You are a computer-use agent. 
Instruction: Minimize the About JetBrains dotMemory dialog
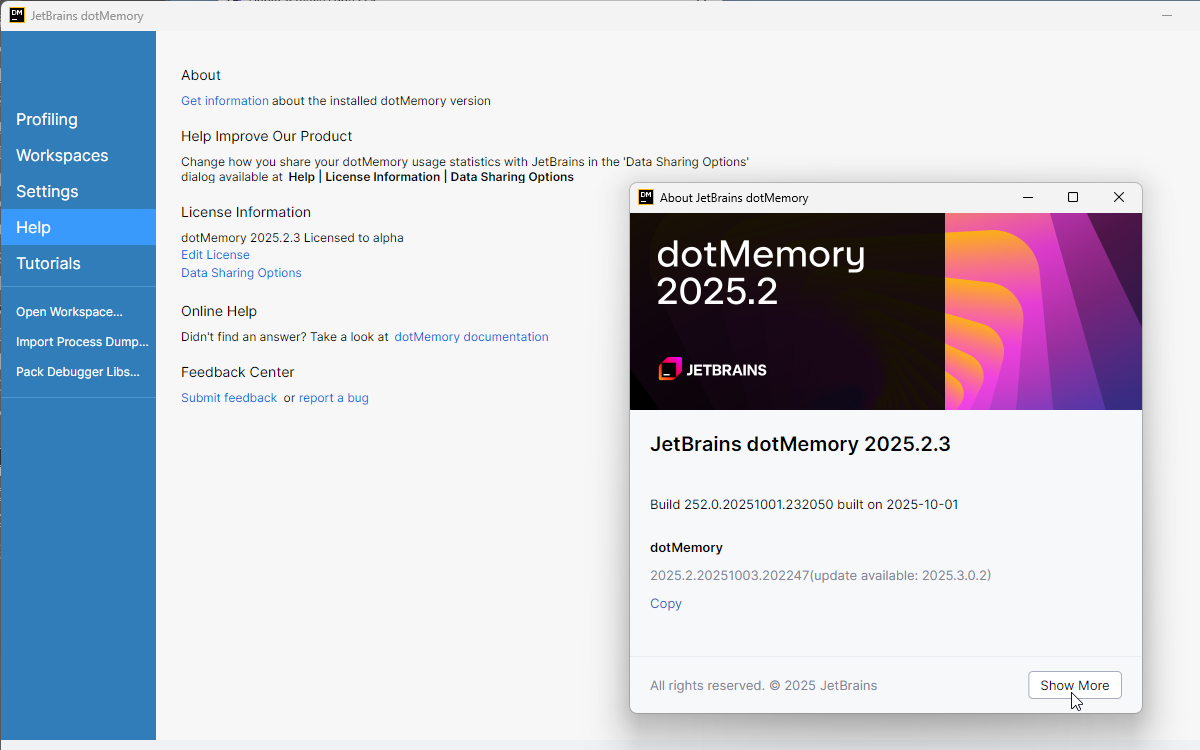point(1028,198)
